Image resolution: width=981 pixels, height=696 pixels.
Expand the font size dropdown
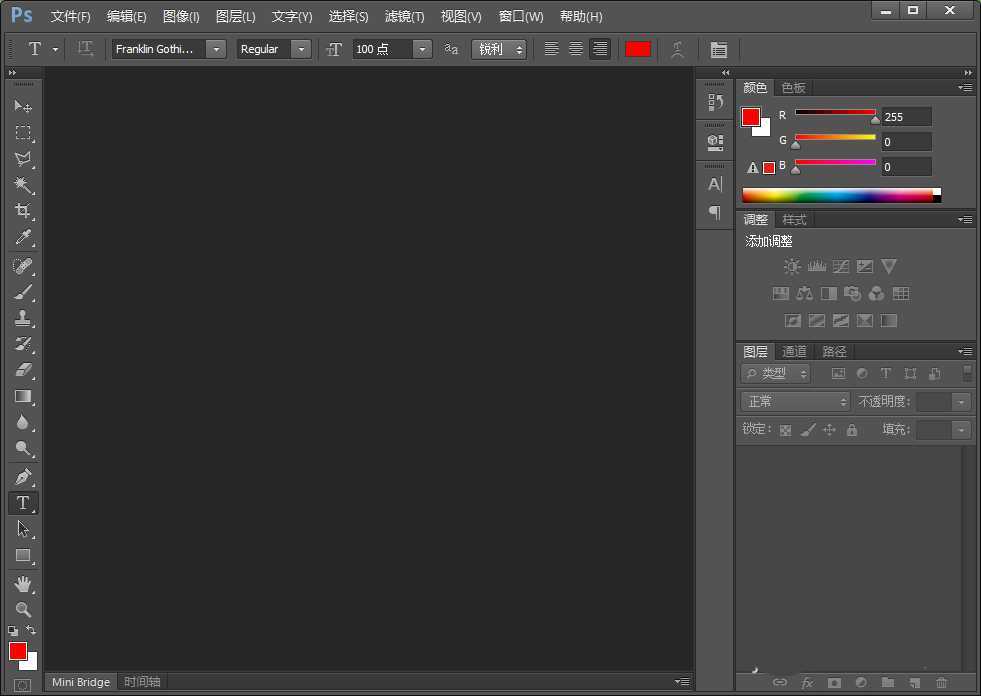pyautogui.click(x=422, y=49)
